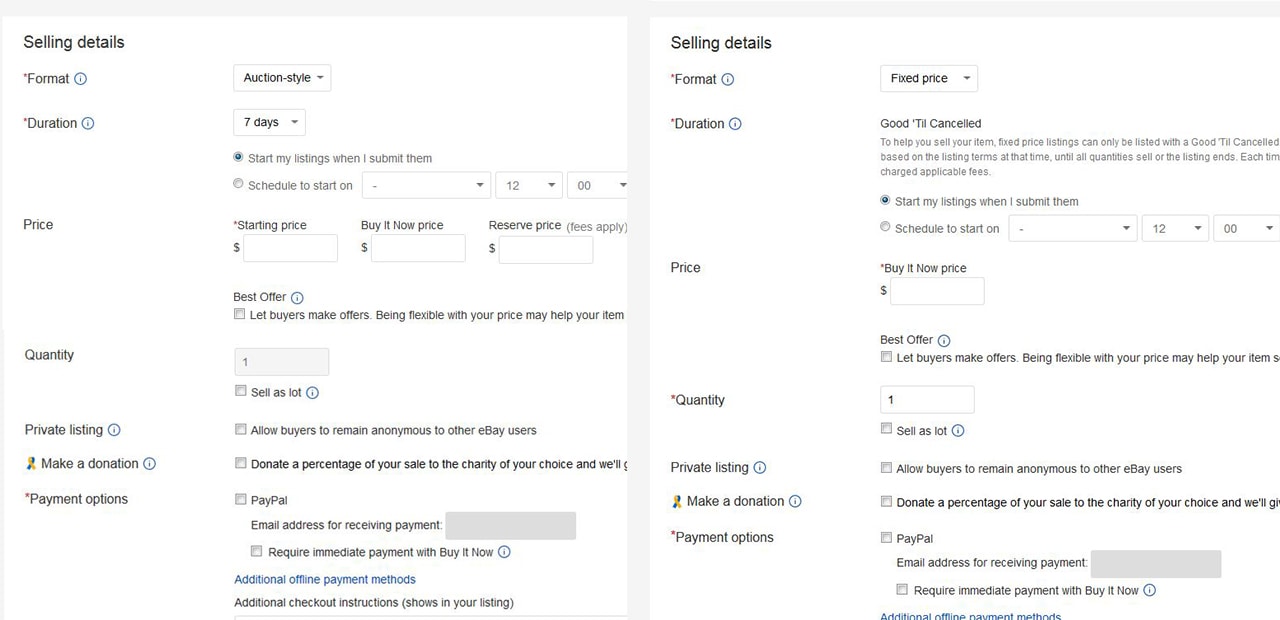Enable the PayPal payment option checkbox
Viewport: 1280px width, 620px height.
pyautogui.click(x=241, y=499)
